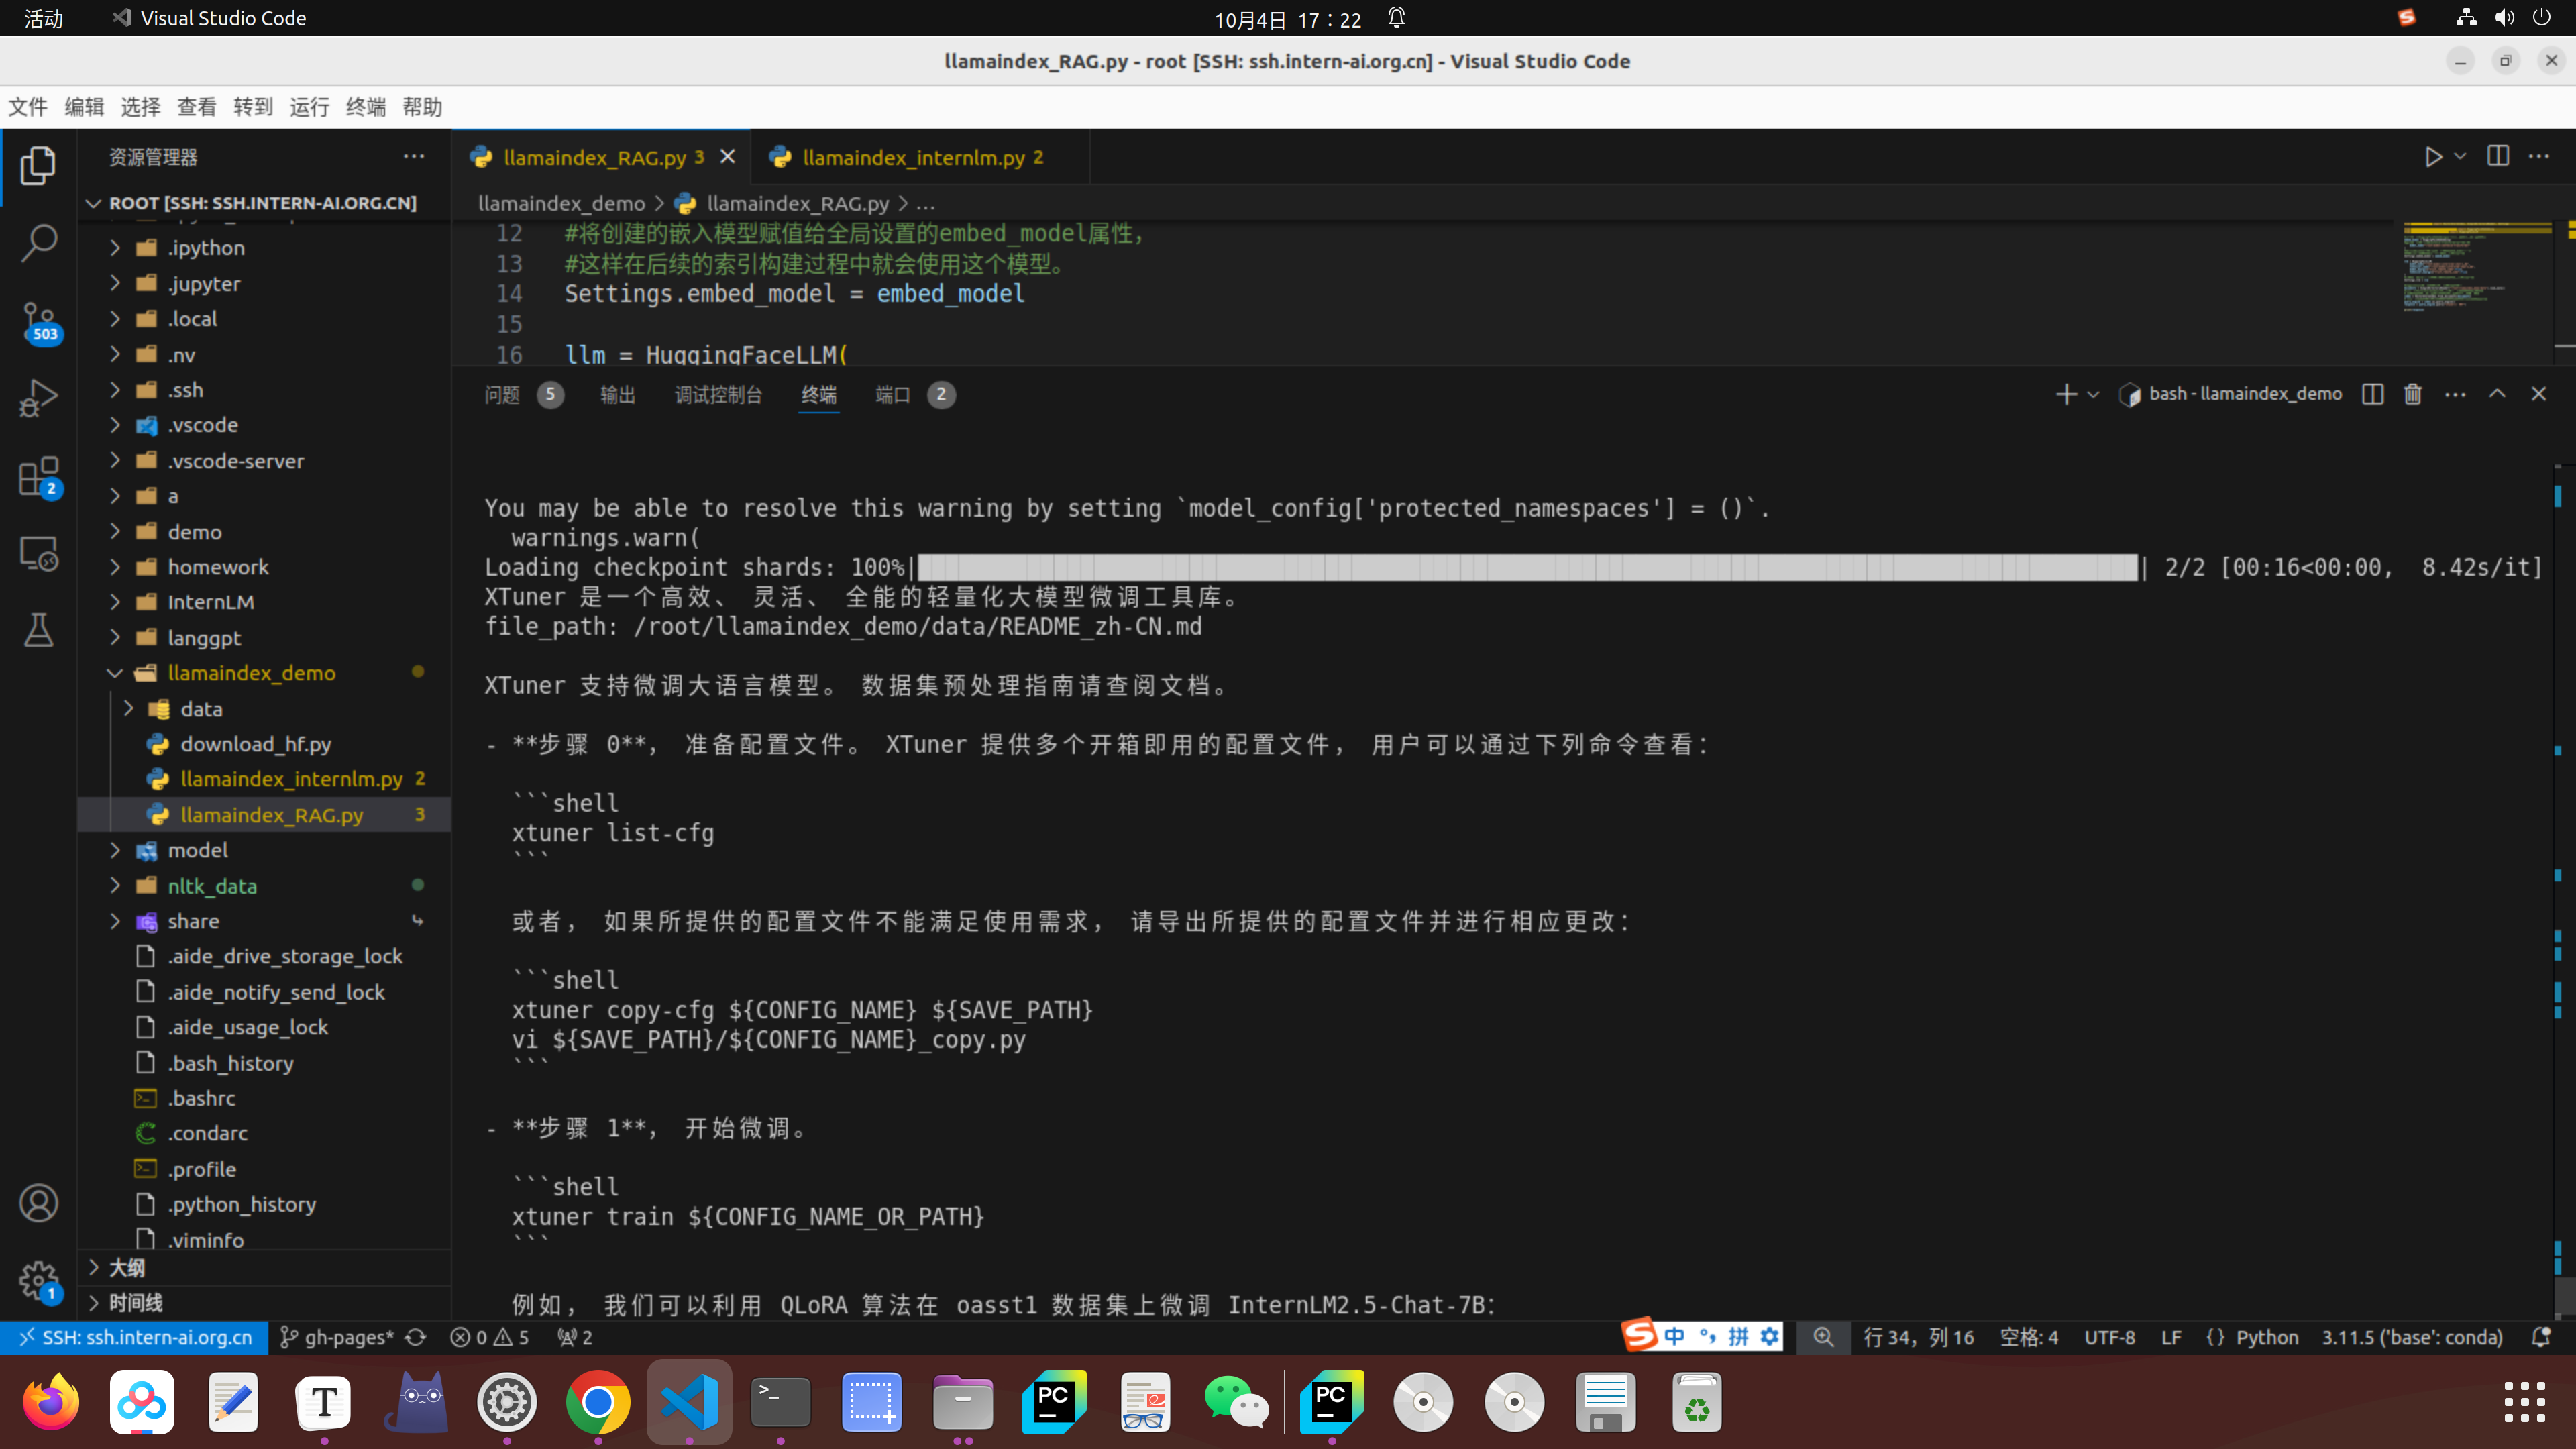Image resolution: width=2576 pixels, height=1449 pixels.
Task: Split the editor to the right
Action: click(2498, 157)
